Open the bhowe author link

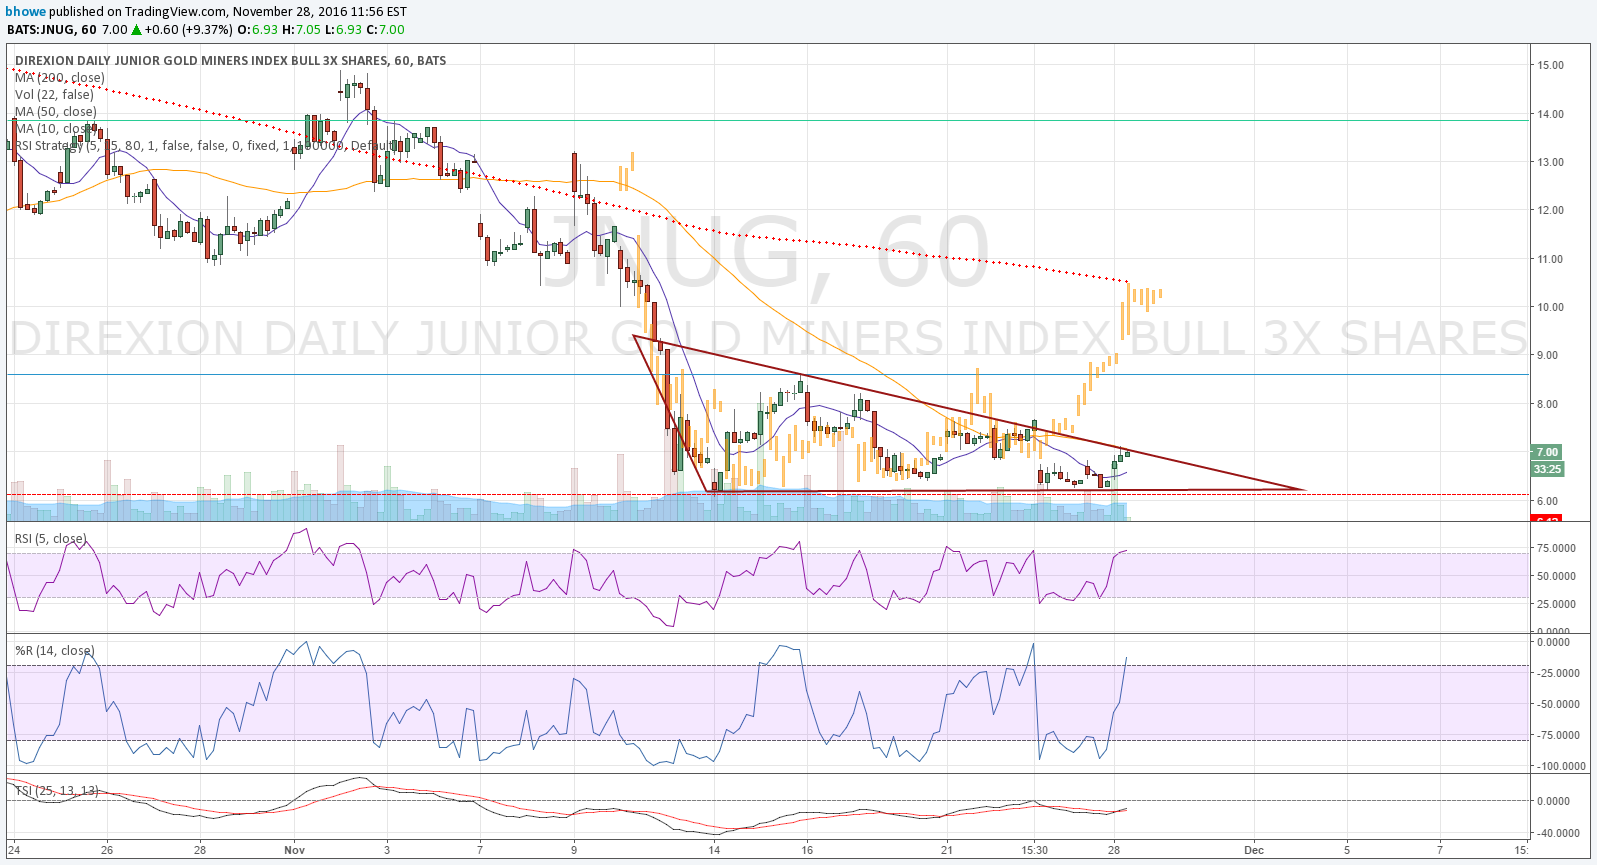coord(26,12)
